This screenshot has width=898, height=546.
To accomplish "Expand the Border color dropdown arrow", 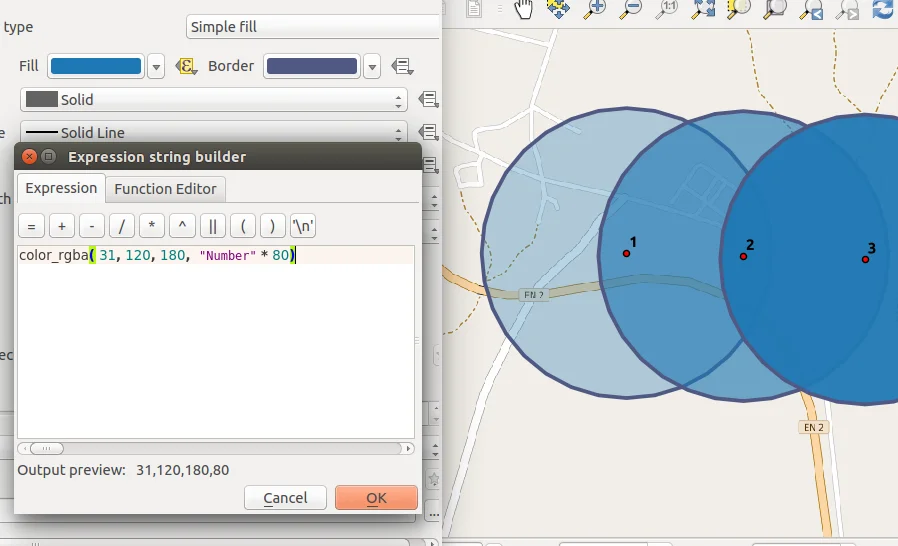I will pos(372,67).
